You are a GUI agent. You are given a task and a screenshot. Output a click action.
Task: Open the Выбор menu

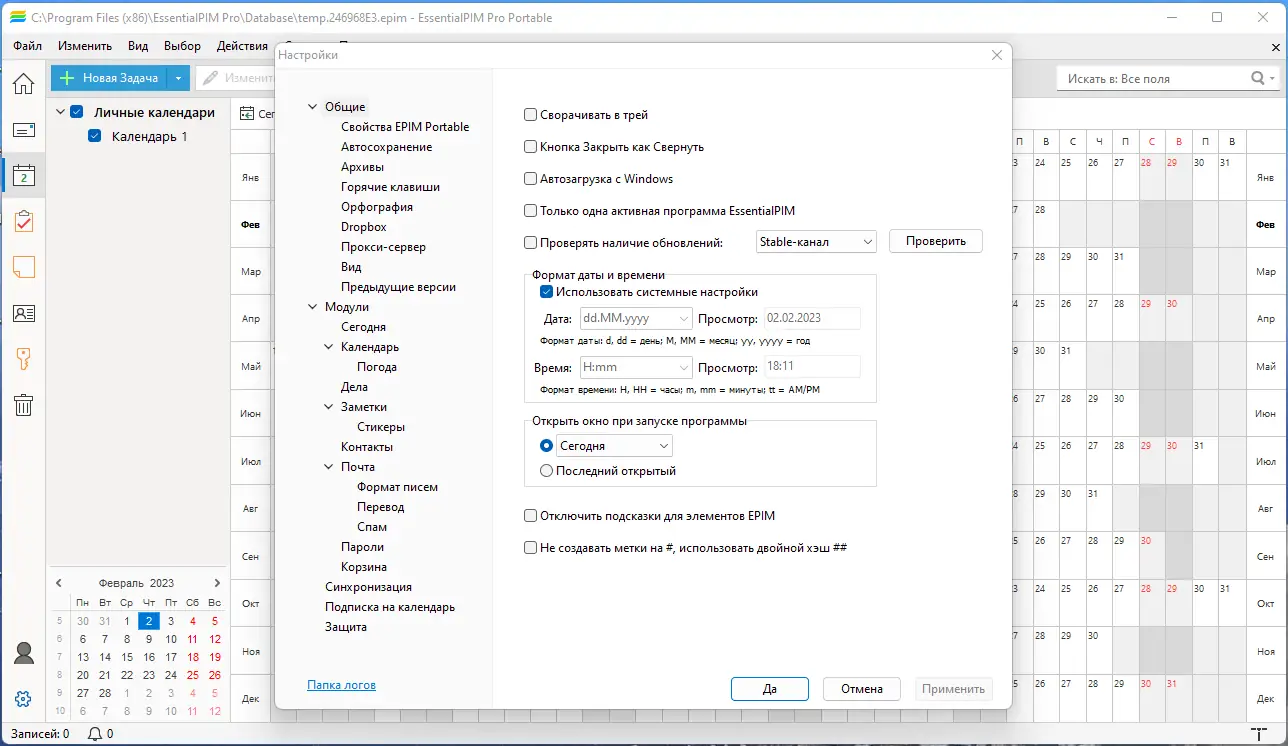point(182,46)
